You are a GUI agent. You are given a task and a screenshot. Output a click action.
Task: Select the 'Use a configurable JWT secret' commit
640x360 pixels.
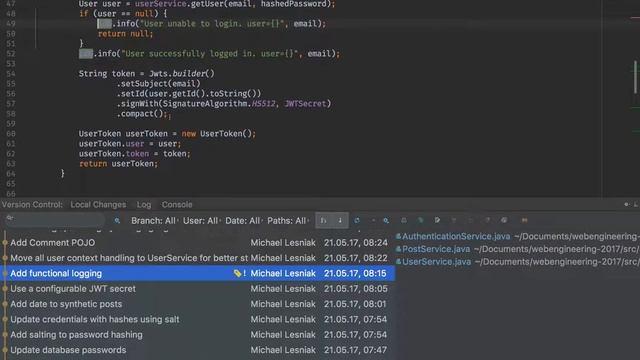coord(198,289)
